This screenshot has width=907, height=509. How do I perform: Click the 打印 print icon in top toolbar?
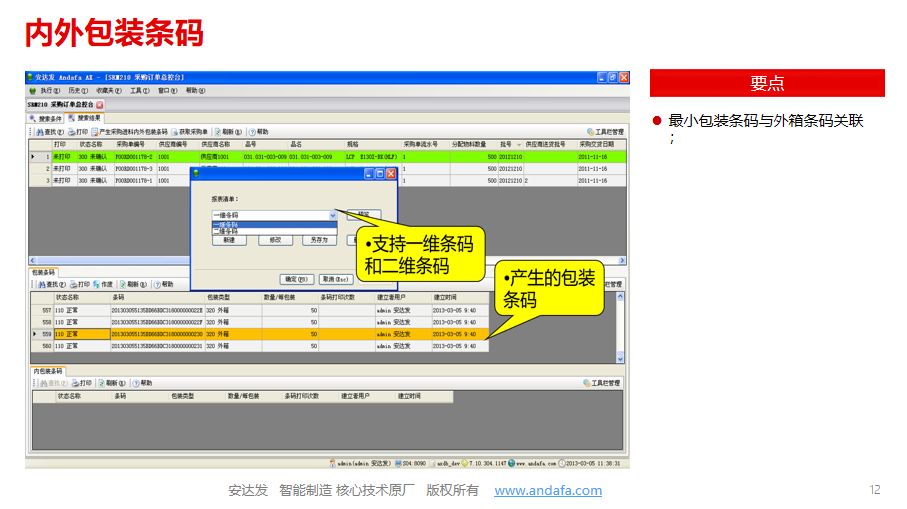click(x=73, y=131)
